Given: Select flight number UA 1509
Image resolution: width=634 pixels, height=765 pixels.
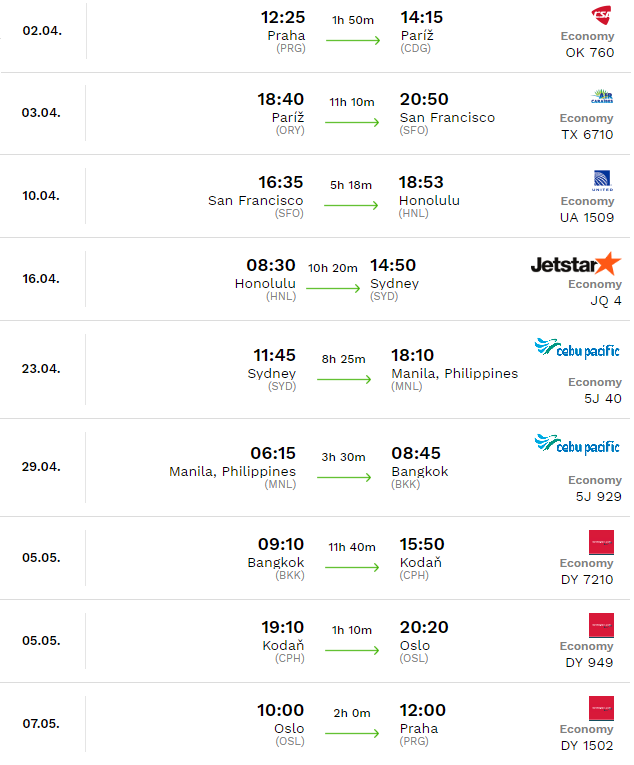Looking at the screenshot, I should pos(587,218).
